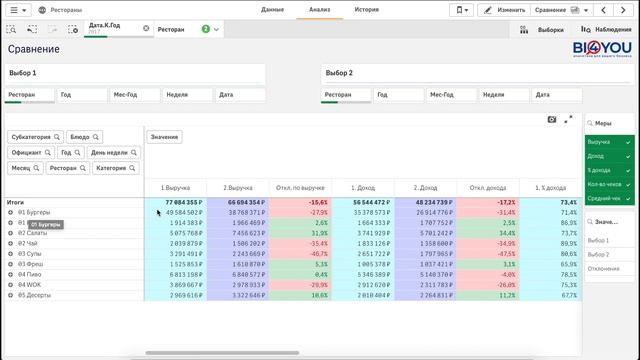Search within the Ресторан dimension chip
Image resolution: width=640 pixels, height=360 pixels.
click(x=83, y=168)
